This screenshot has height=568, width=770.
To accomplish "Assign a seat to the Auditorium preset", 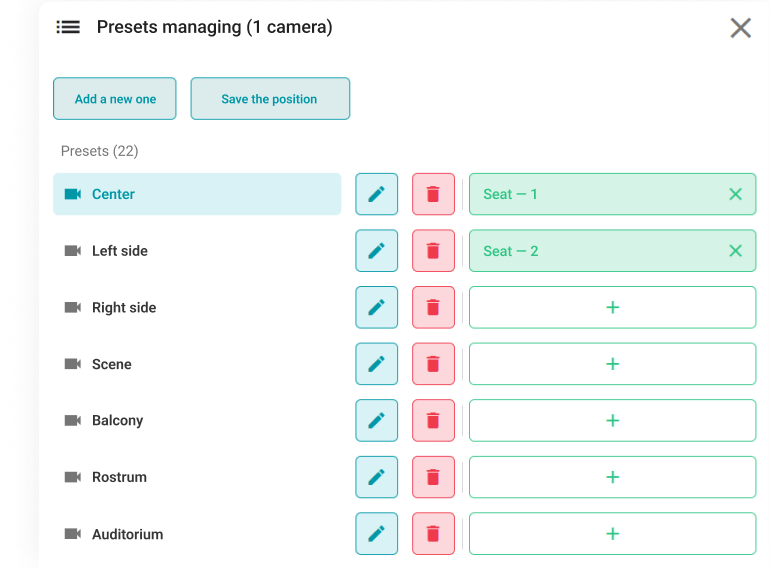I will (x=612, y=534).
